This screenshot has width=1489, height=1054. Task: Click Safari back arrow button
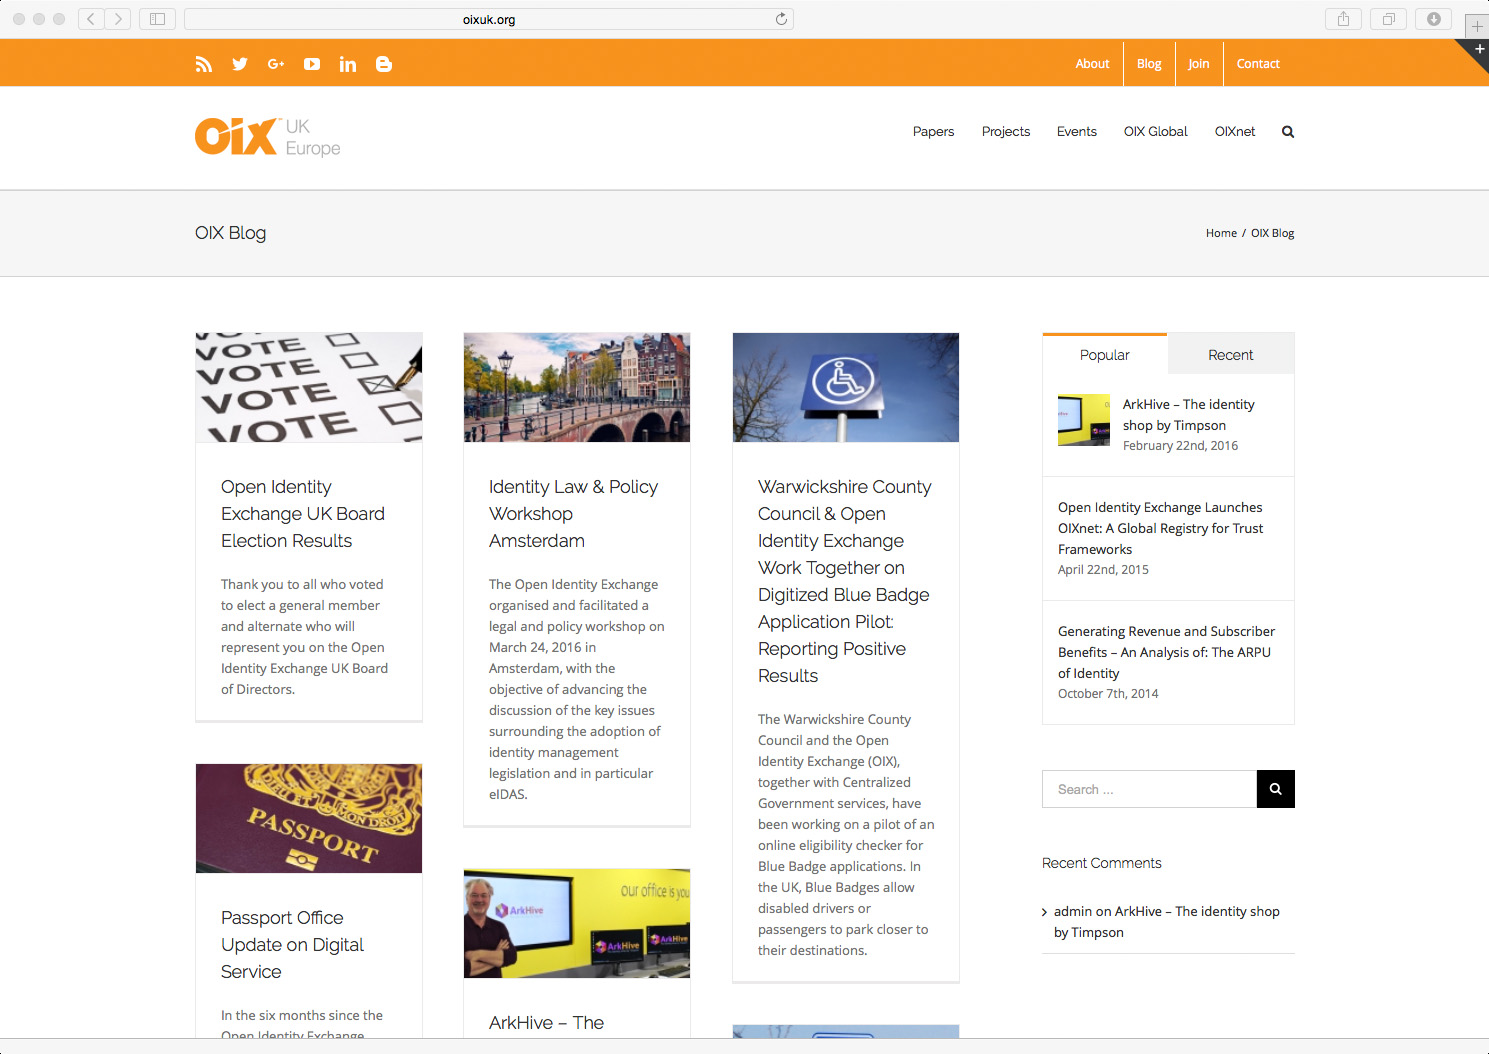(91, 19)
